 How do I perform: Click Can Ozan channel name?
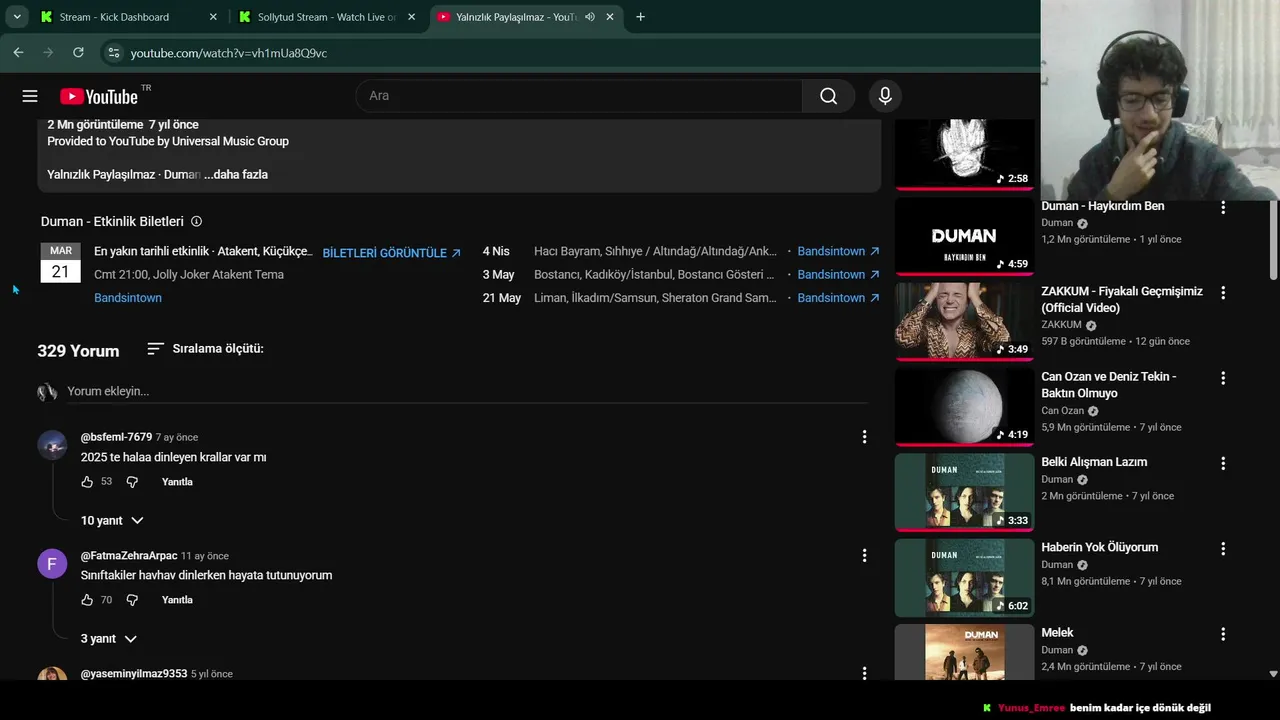click(x=1062, y=411)
